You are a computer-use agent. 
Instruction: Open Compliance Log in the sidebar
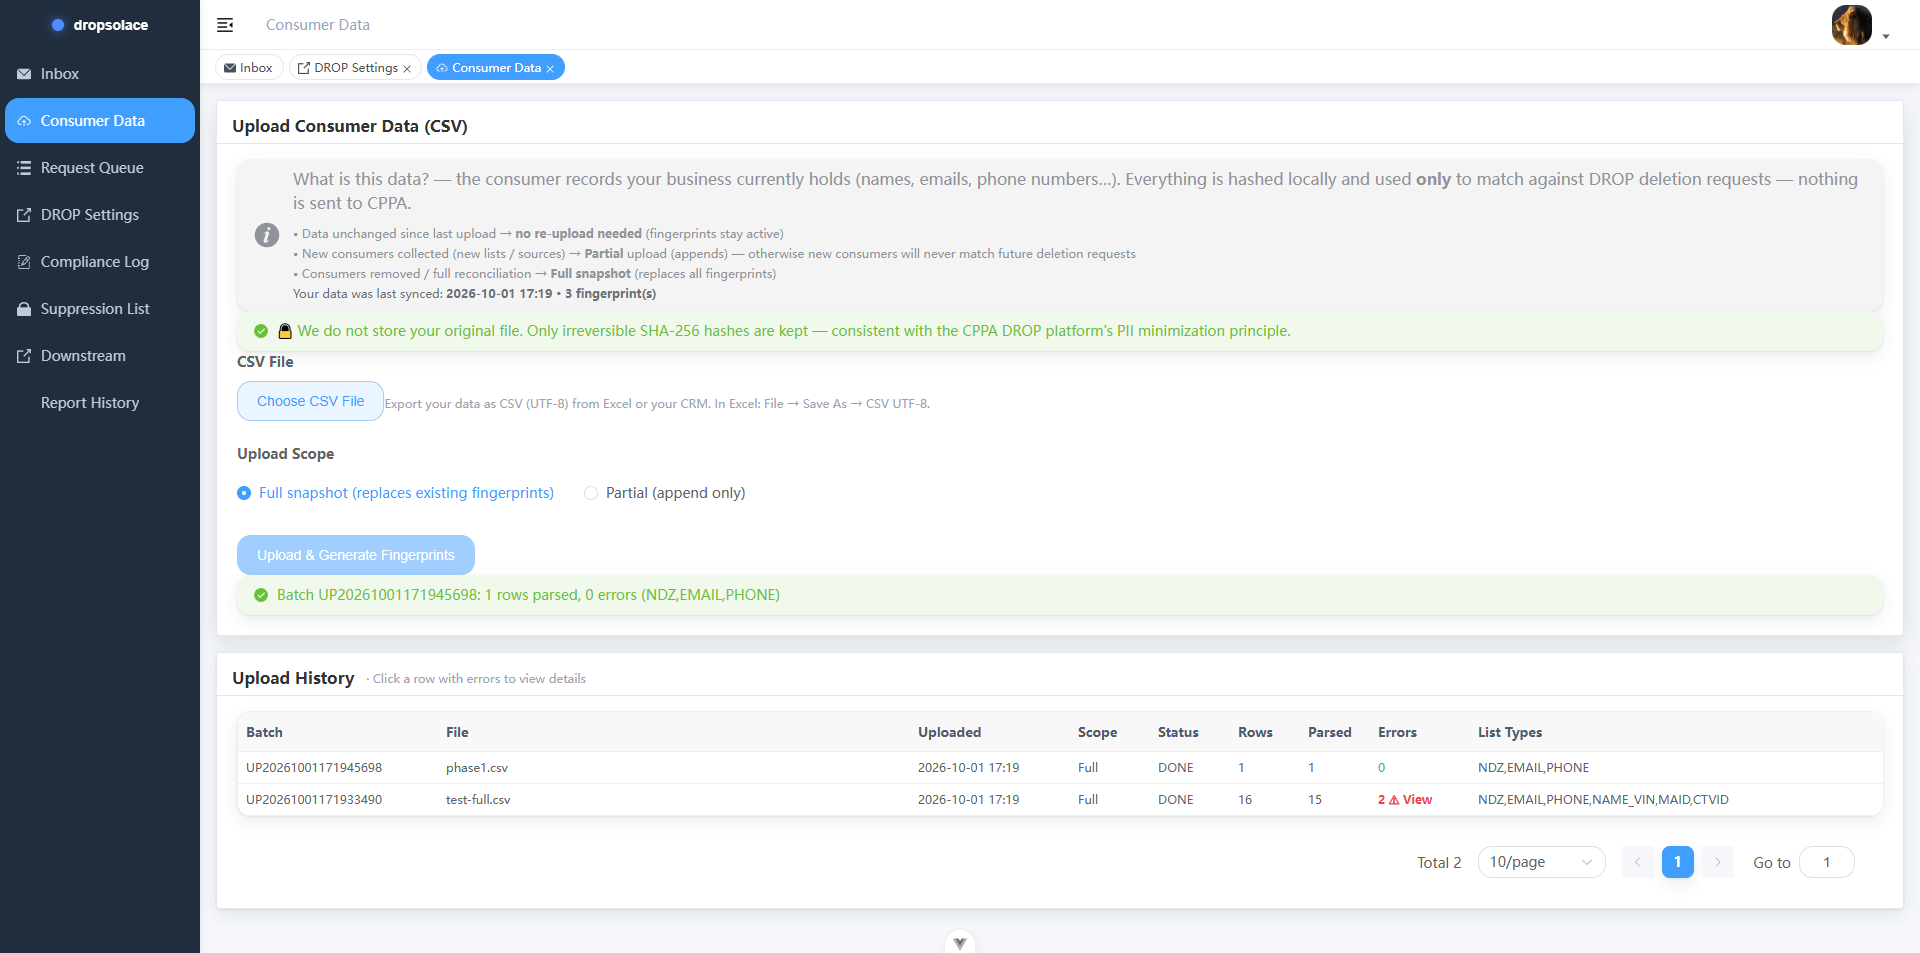(x=100, y=262)
